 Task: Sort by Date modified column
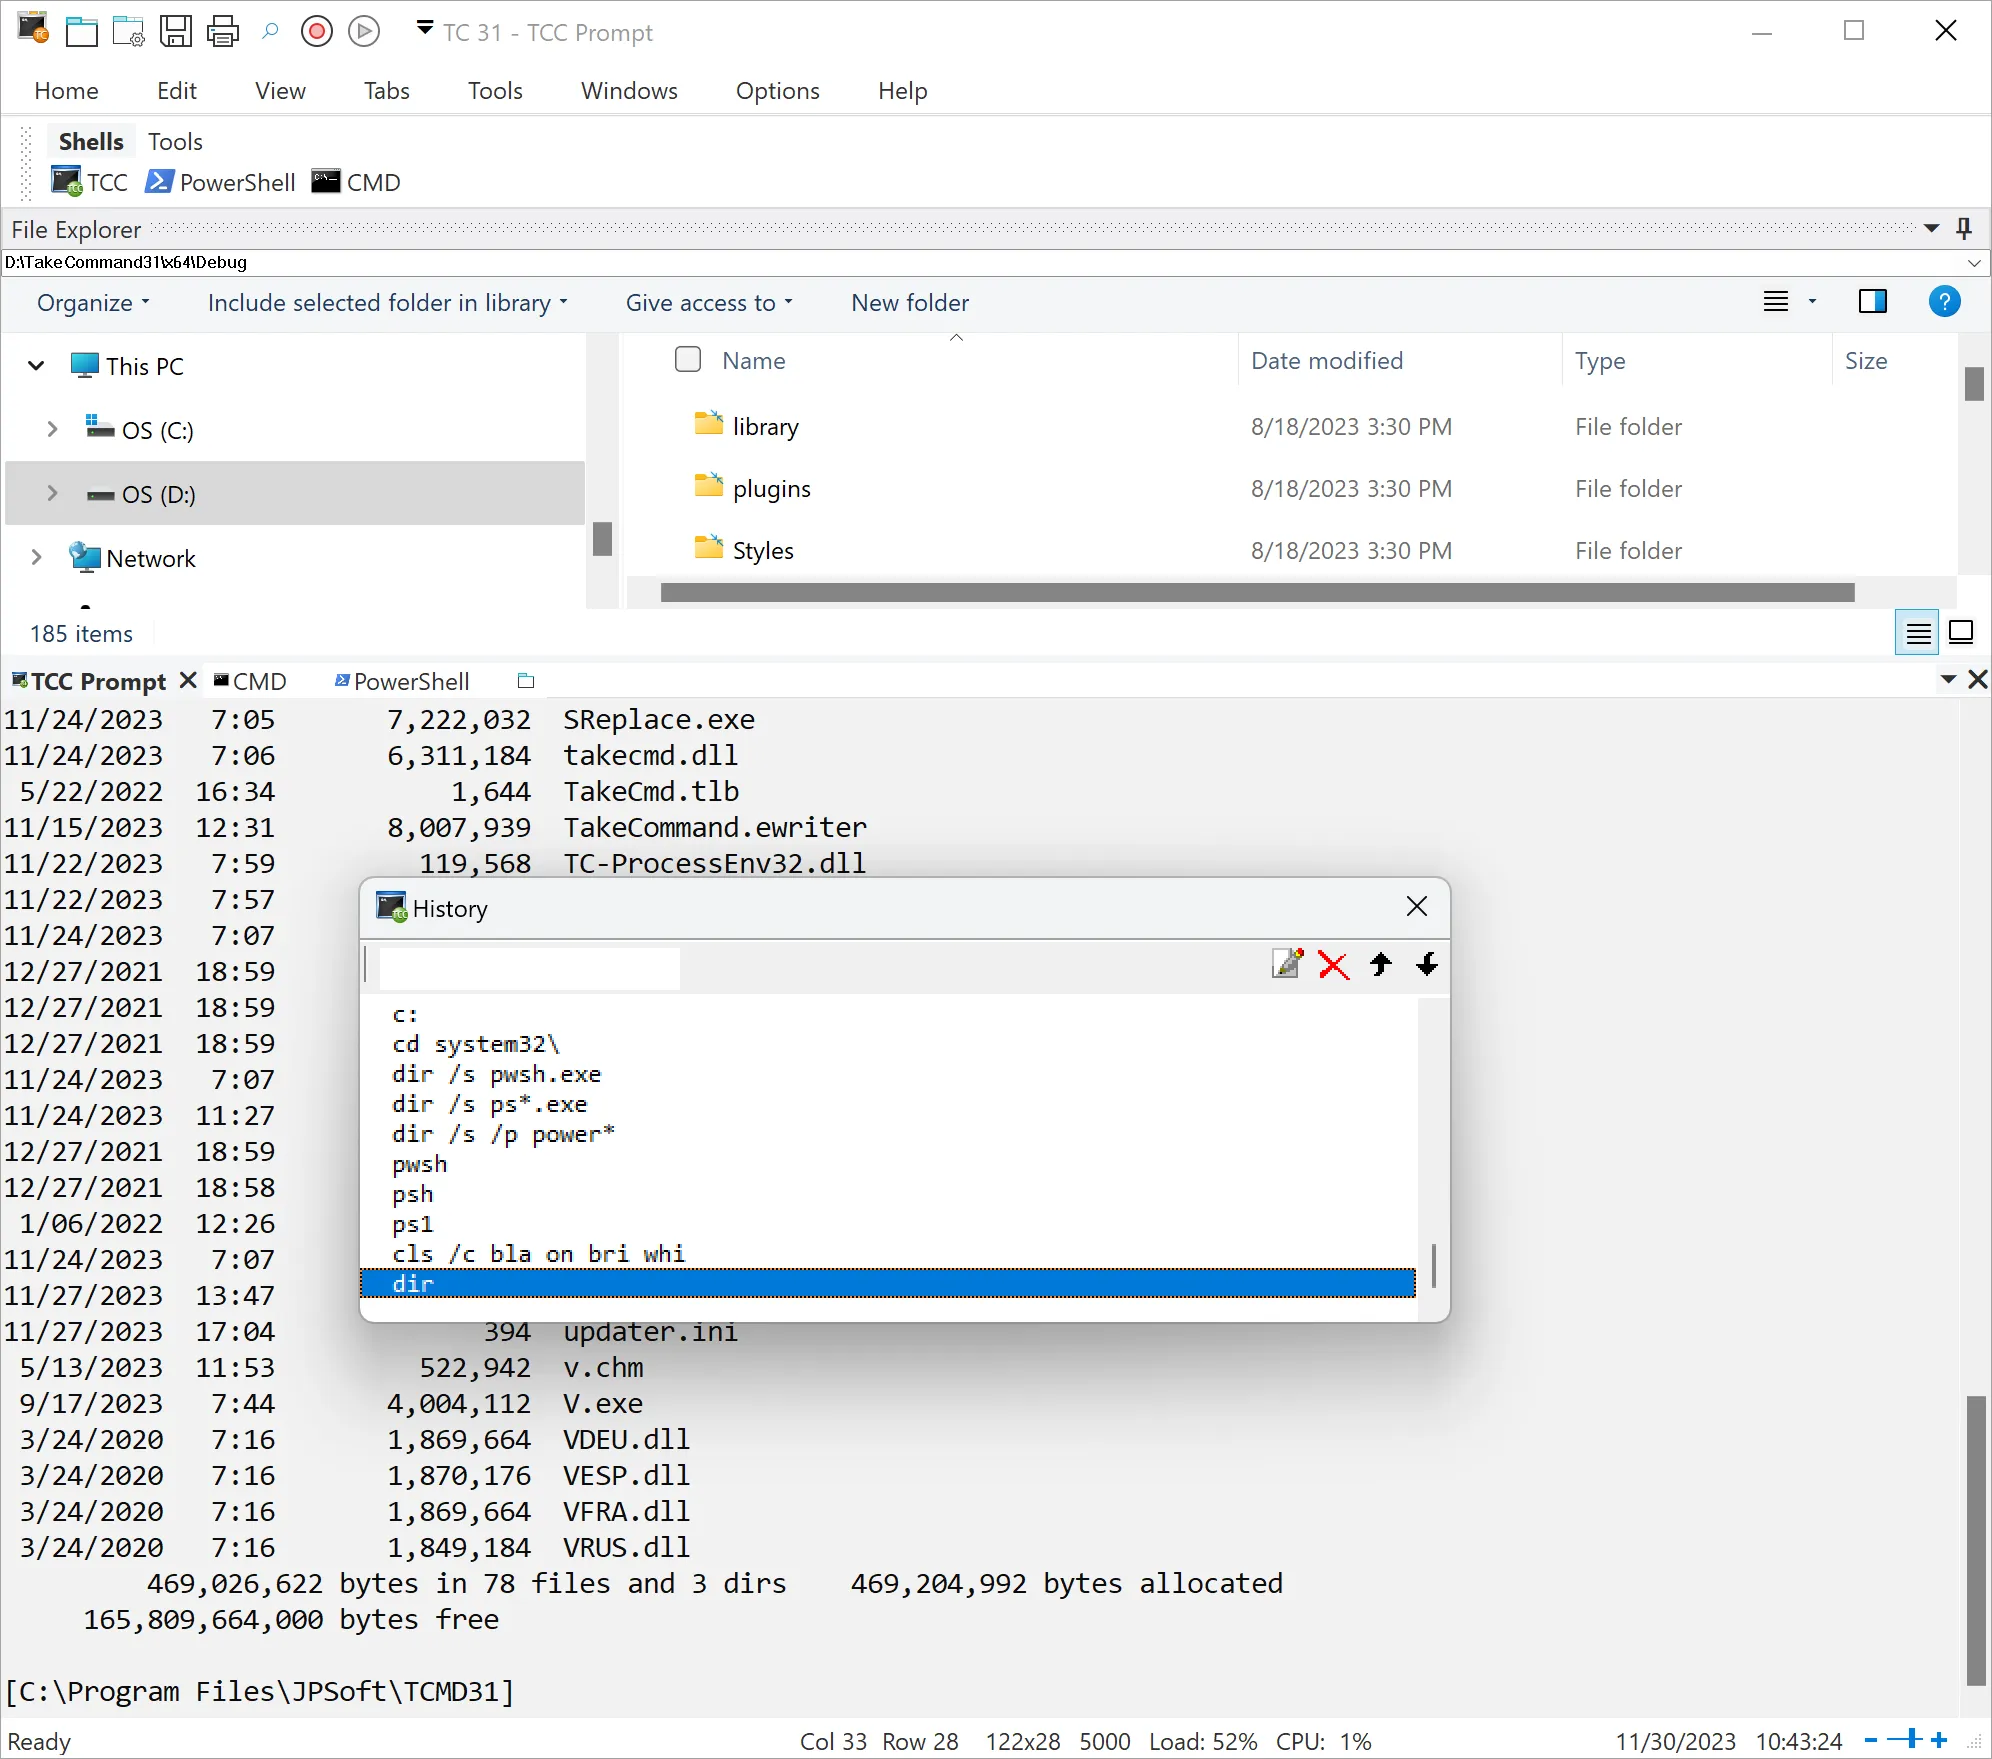click(1326, 361)
